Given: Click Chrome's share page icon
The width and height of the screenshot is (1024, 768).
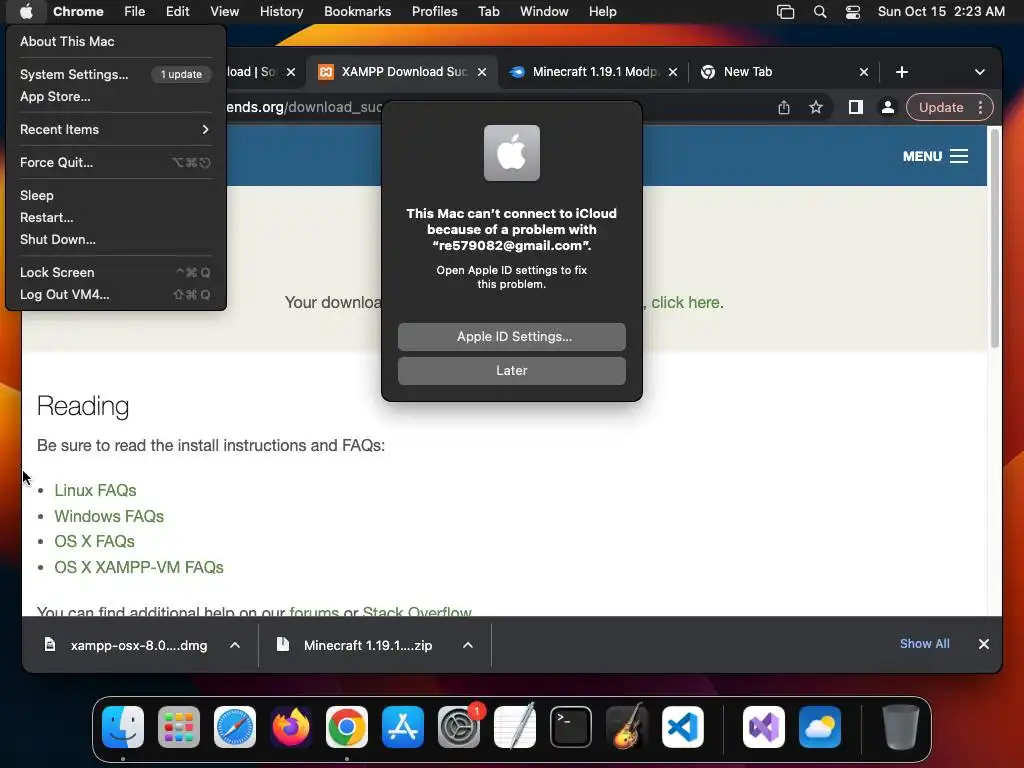Looking at the screenshot, I should (784, 108).
